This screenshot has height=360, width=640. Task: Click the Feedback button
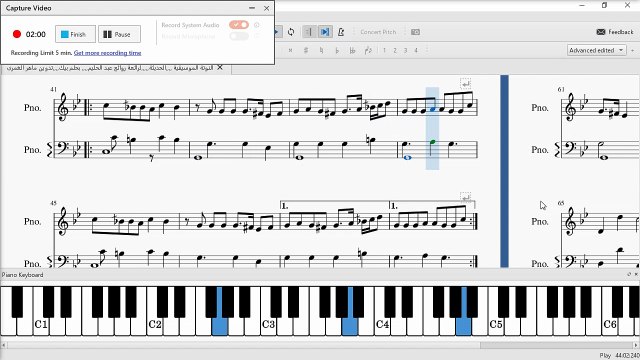pyautogui.click(x=615, y=32)
